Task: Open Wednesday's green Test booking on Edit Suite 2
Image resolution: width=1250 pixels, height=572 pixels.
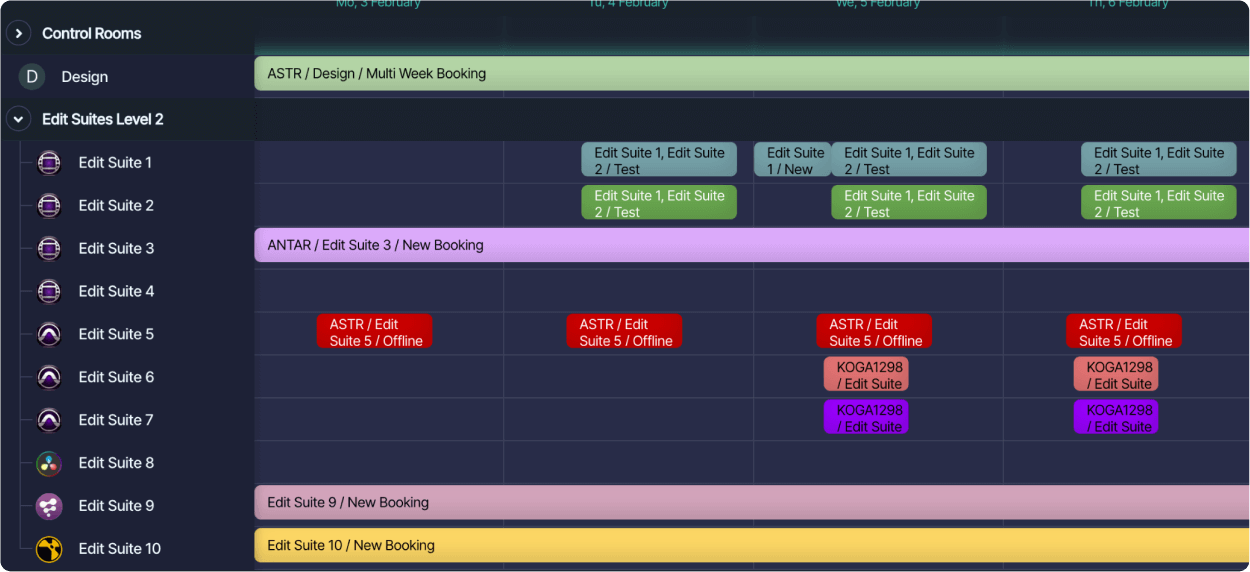Action: pos(909,203)
